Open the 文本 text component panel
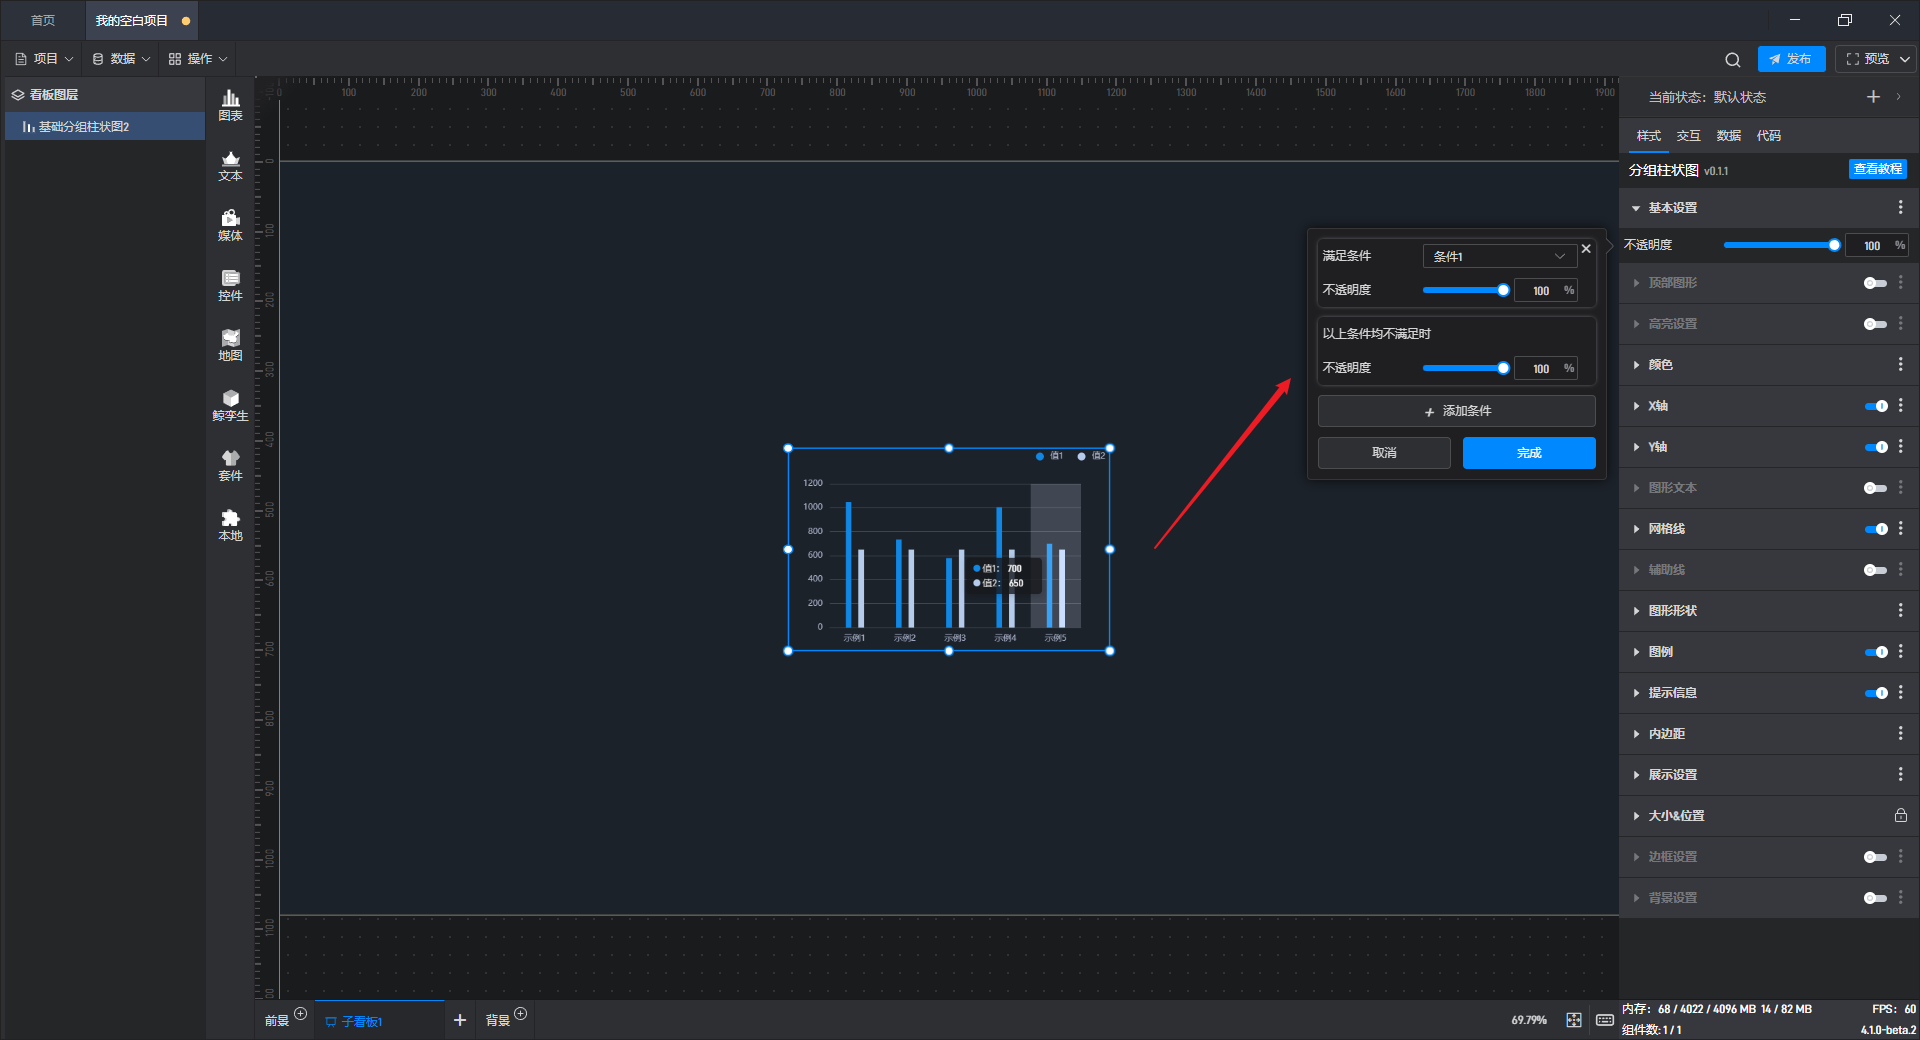 point(230,165)
